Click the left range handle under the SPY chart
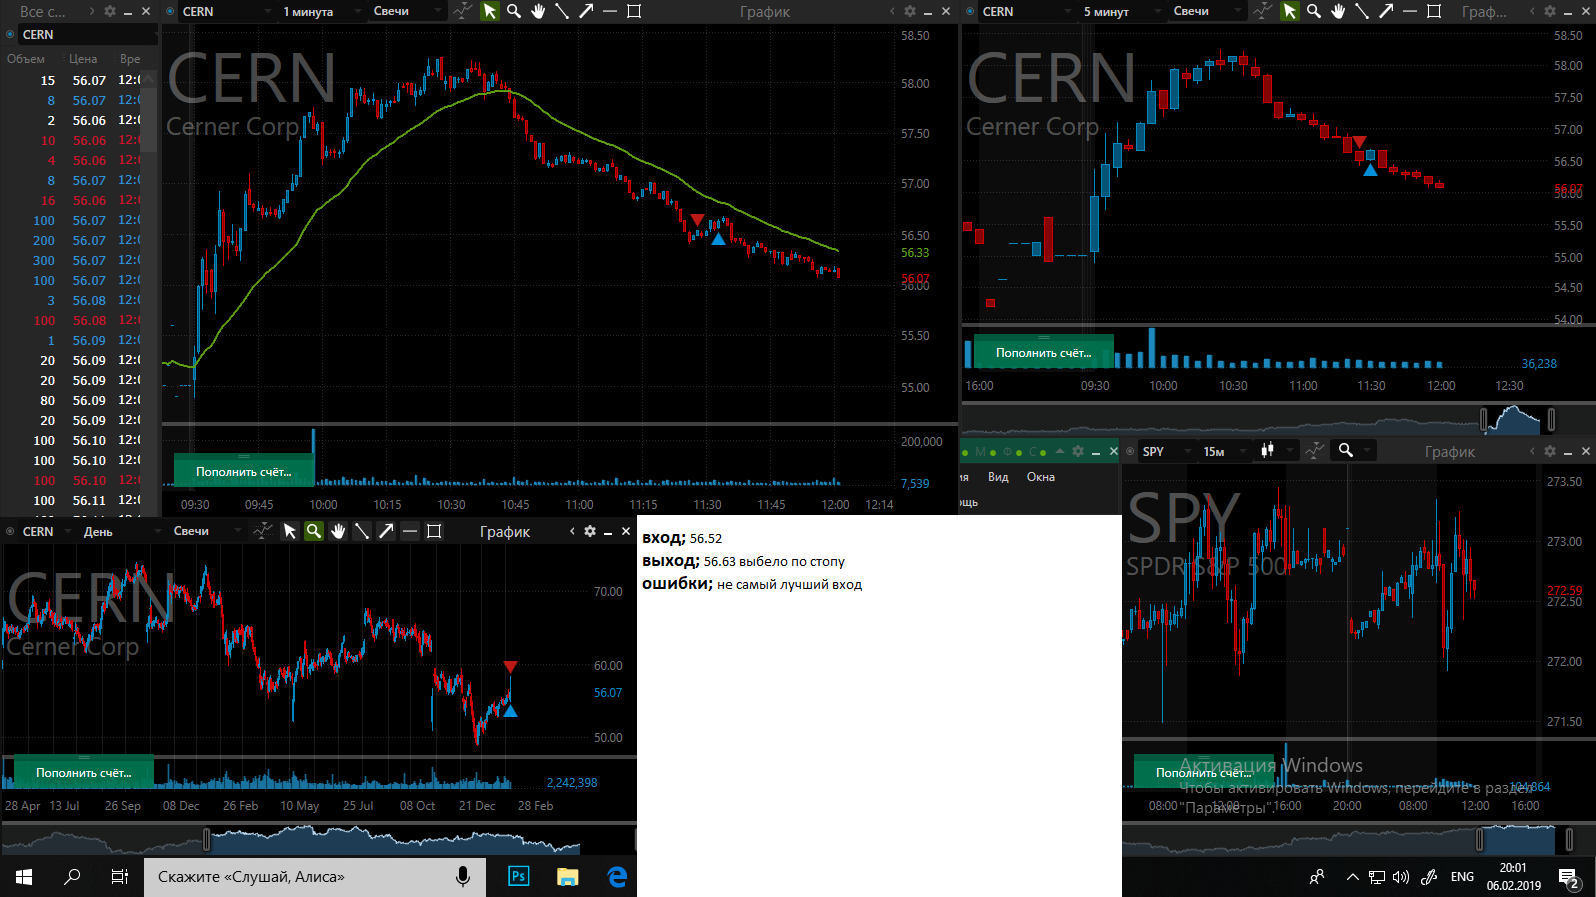Viewport: 1596px width, 897px height. tap(1479, 839)
